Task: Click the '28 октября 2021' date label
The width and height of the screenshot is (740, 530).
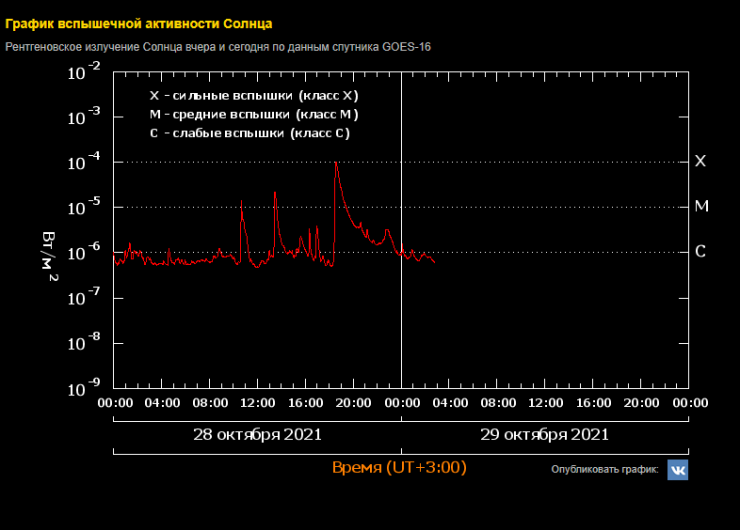Action: point(257,435)
